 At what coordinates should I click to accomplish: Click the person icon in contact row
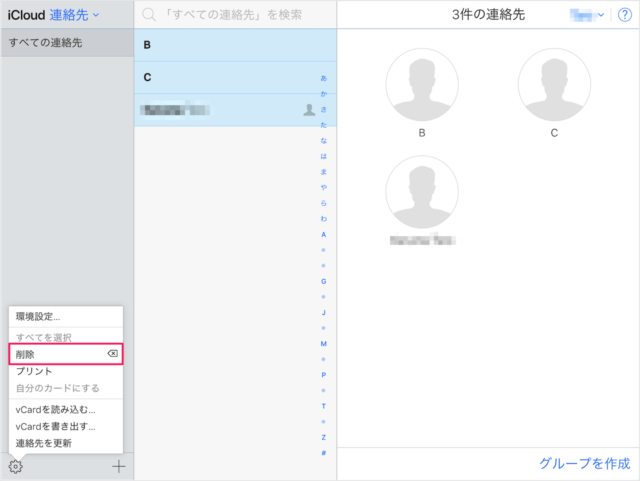pyautogui.click(x=309, y=110)
